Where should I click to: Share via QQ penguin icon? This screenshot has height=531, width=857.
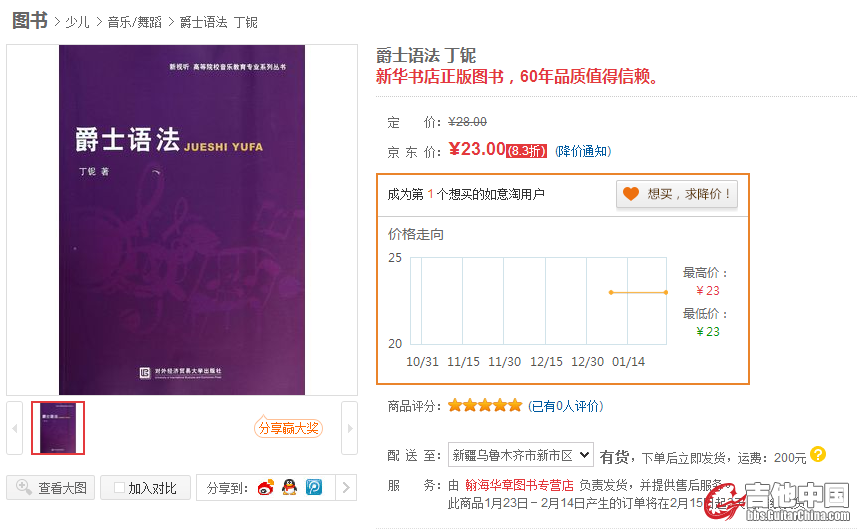[x=289, y=487]
